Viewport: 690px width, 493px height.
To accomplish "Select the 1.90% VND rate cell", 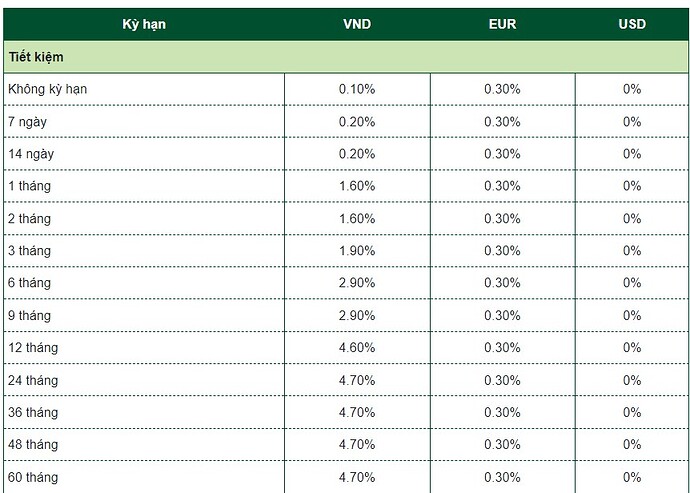I will [357, 251].
